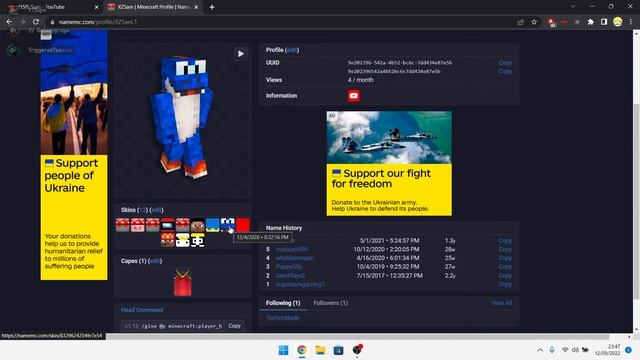640x360 pixels.
Task: Close the NameMC browser tab
Action: pos(196,7)
